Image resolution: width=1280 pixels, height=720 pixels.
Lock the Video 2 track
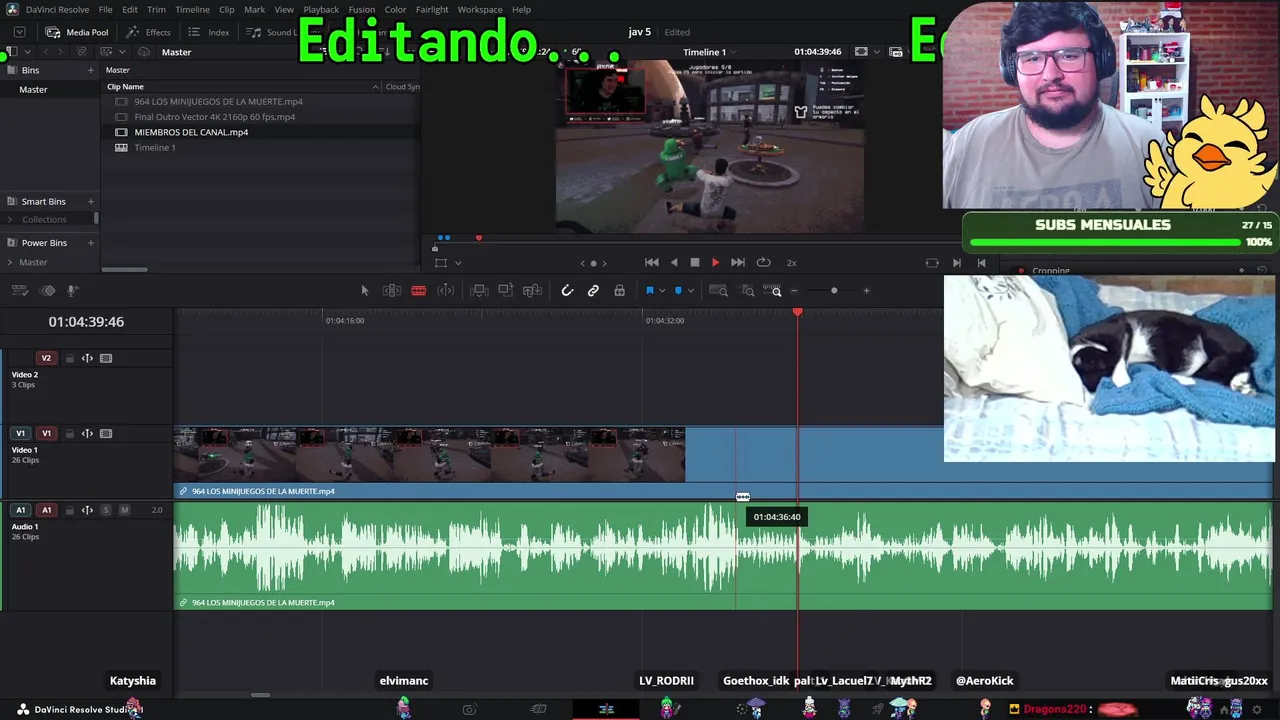pos(69,358)
